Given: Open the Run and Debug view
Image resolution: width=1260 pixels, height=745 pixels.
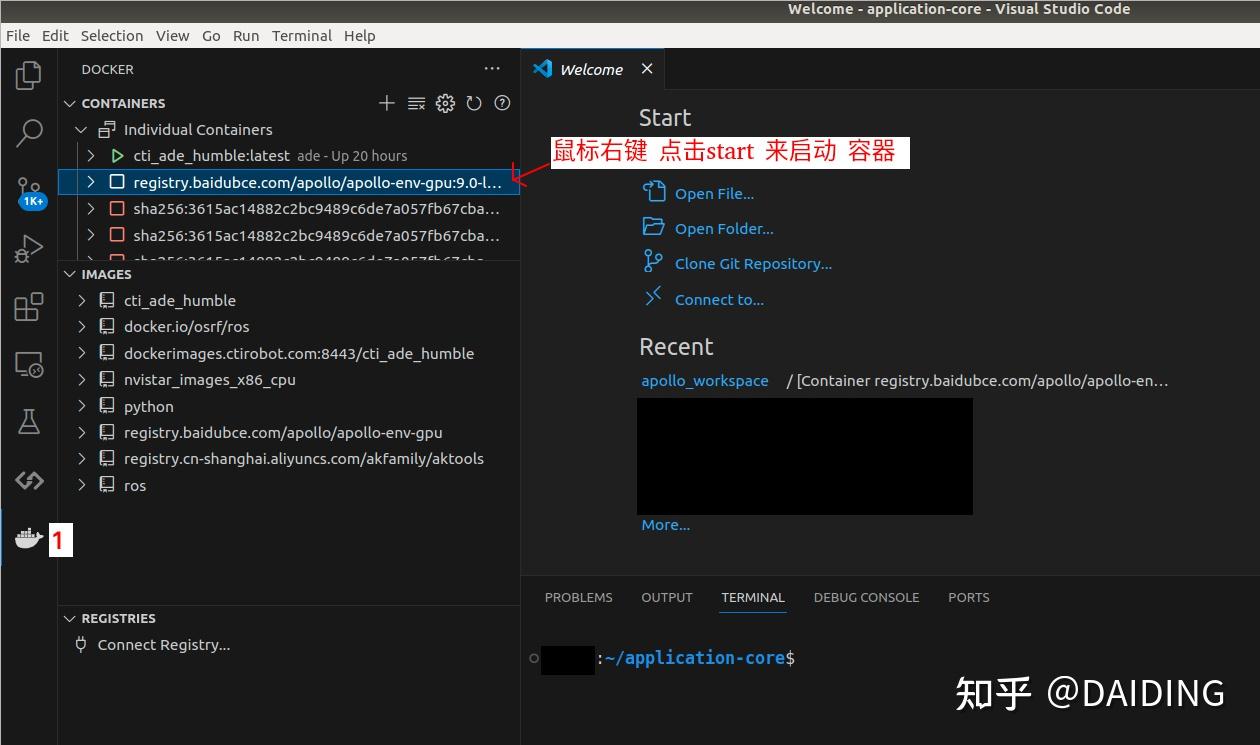Looking at the screenshot, I should click(x=29, y=248).
